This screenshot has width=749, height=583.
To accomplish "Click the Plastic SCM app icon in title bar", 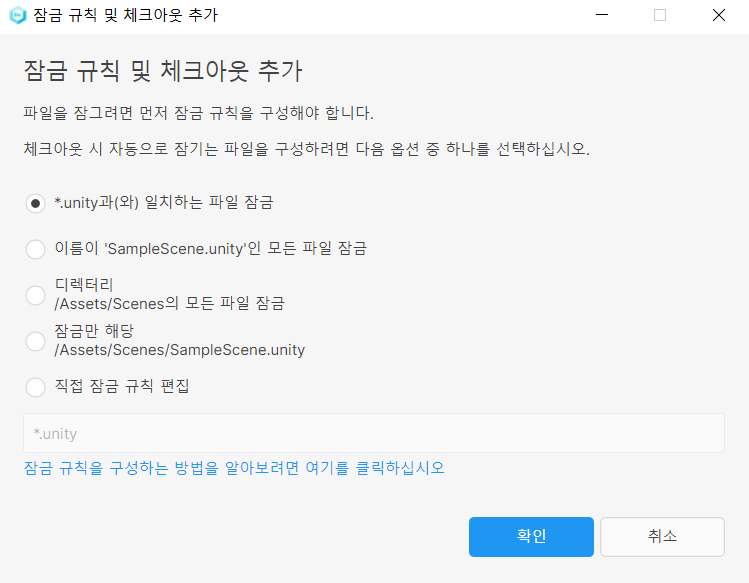I will pos(18,15).
